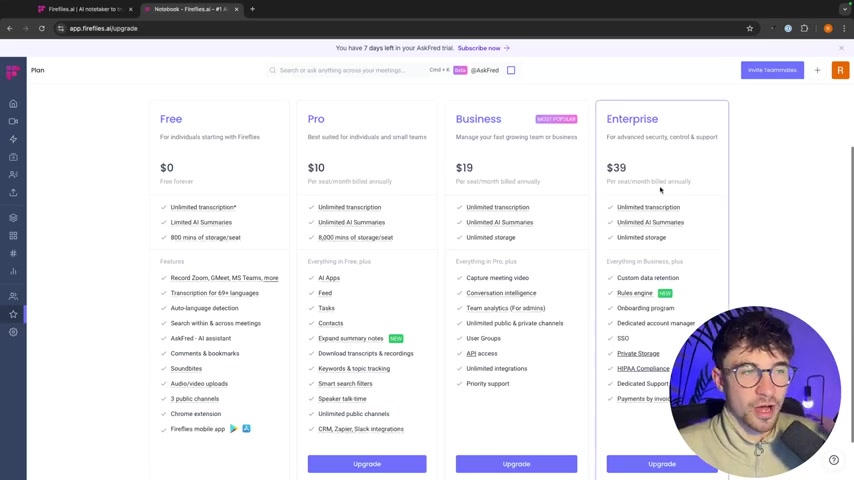Open the stacked layers sidebar icon
The image size is (854, 480).
pos(13,218)
